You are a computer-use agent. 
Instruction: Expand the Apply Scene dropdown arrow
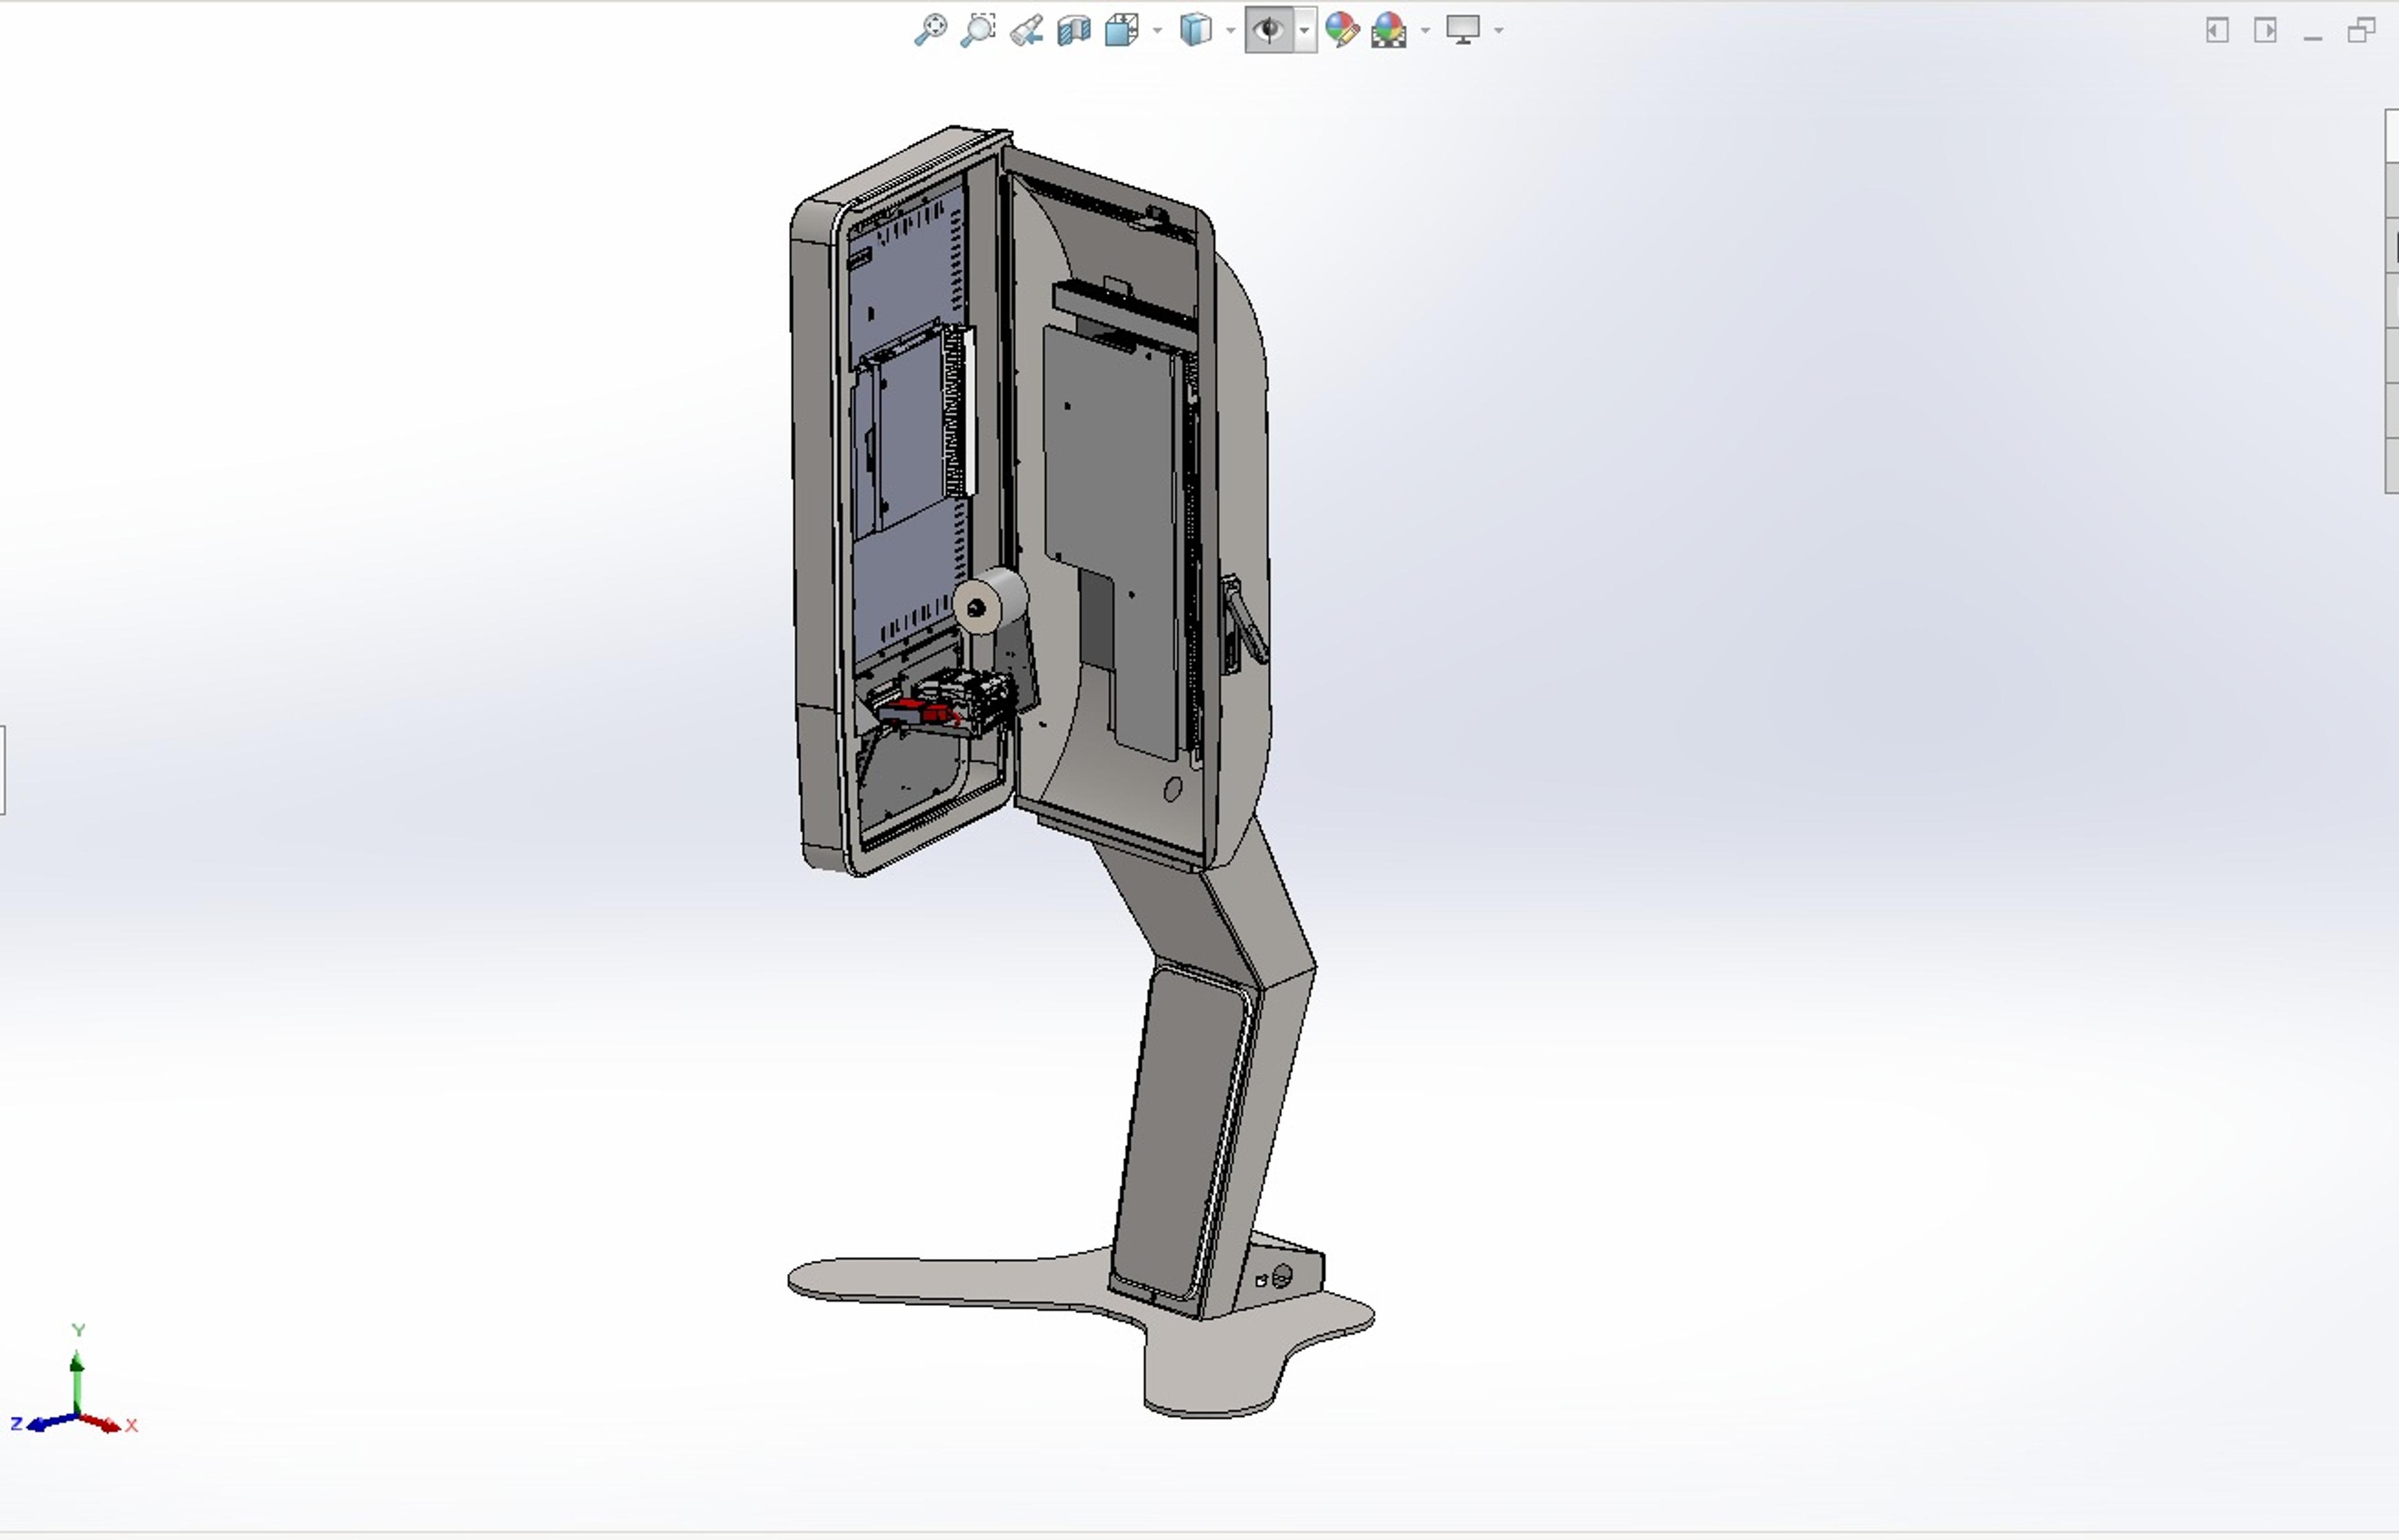(1426, 31)
